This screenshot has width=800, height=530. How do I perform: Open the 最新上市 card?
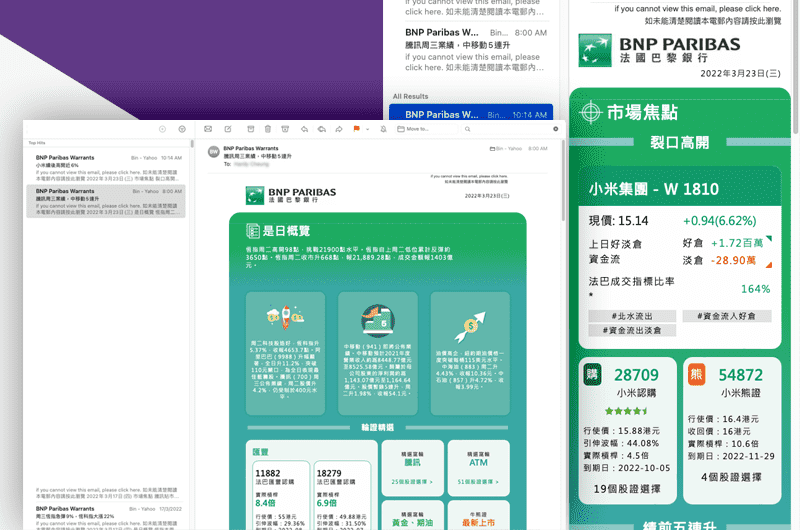point(479,516)
